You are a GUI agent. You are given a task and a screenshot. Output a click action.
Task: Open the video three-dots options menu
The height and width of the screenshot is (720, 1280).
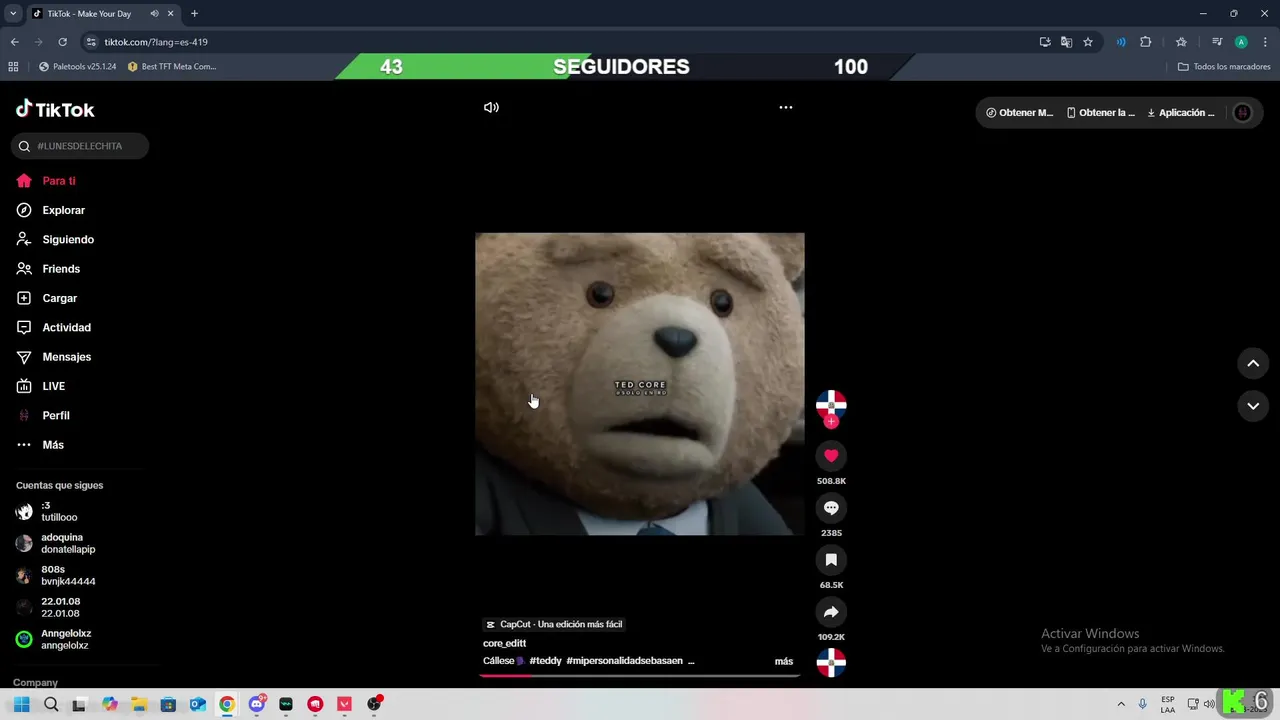pos(786,107)
